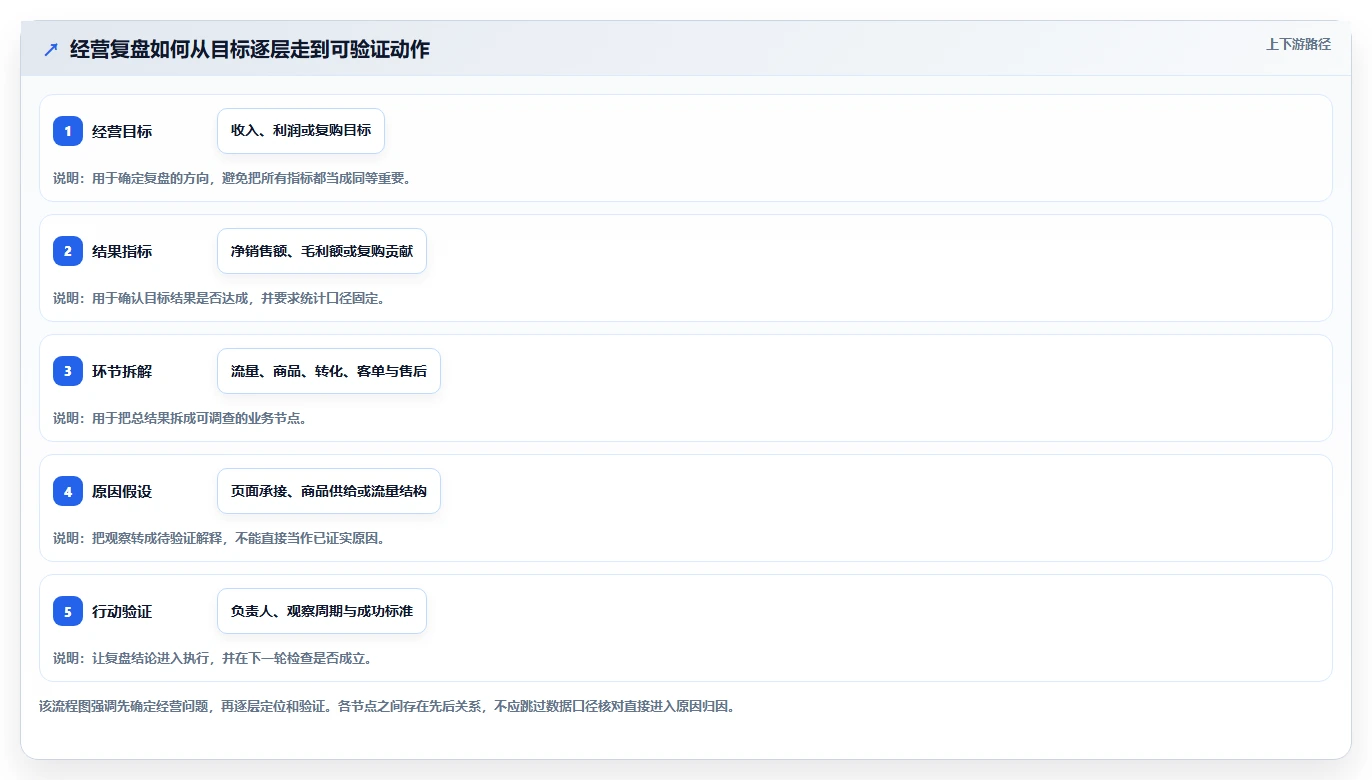The image size is (1372, 780).
Task: Select the step number 3 badge
Action: (x=68, y=371)
